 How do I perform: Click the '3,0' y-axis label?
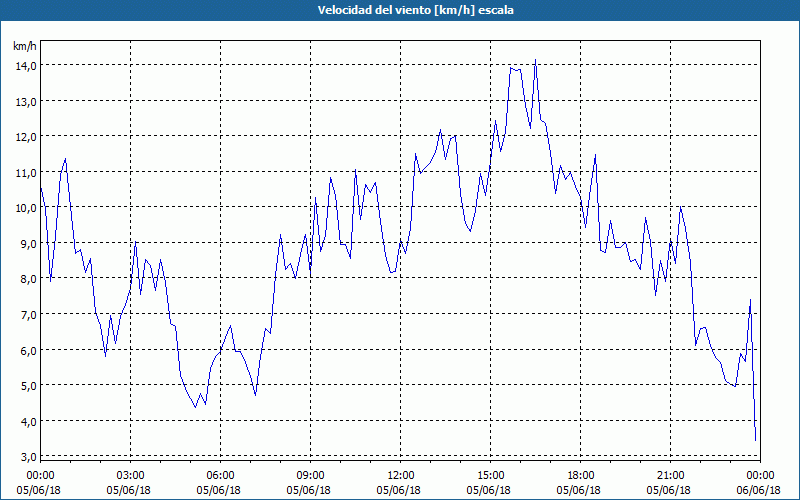point(29,457)
